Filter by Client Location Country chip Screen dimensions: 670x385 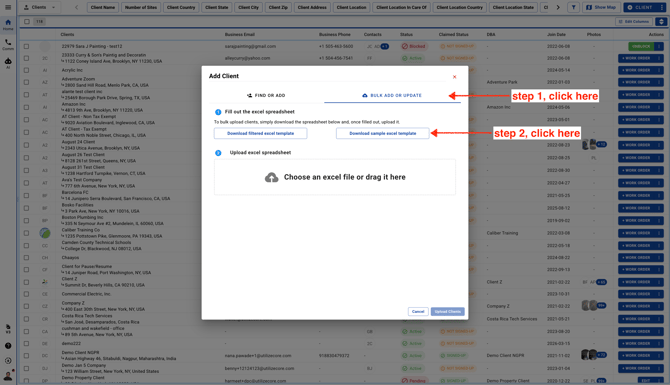459,7
